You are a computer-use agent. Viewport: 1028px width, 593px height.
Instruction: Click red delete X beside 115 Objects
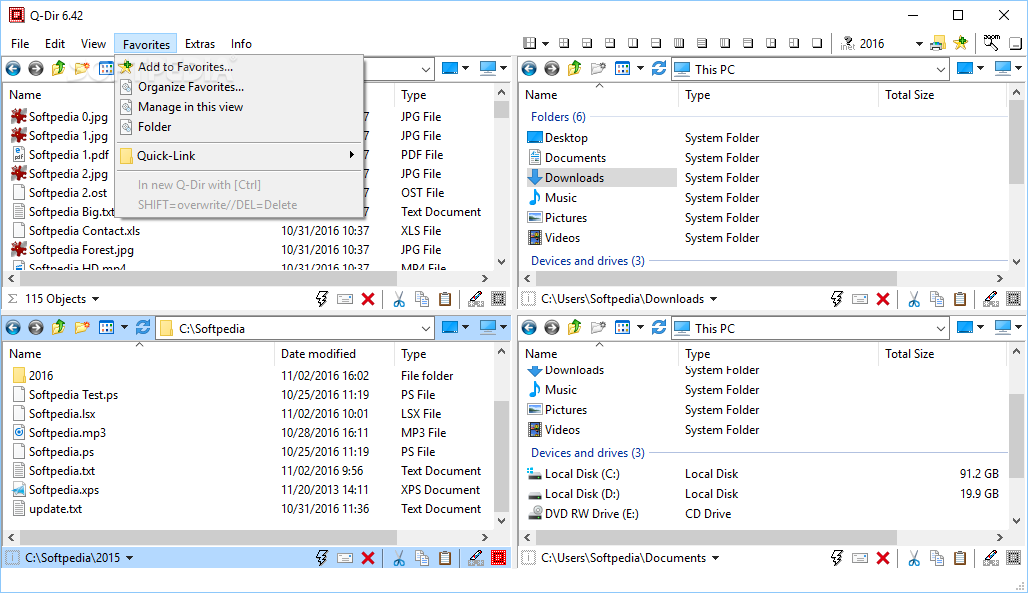tap(368, 299)
